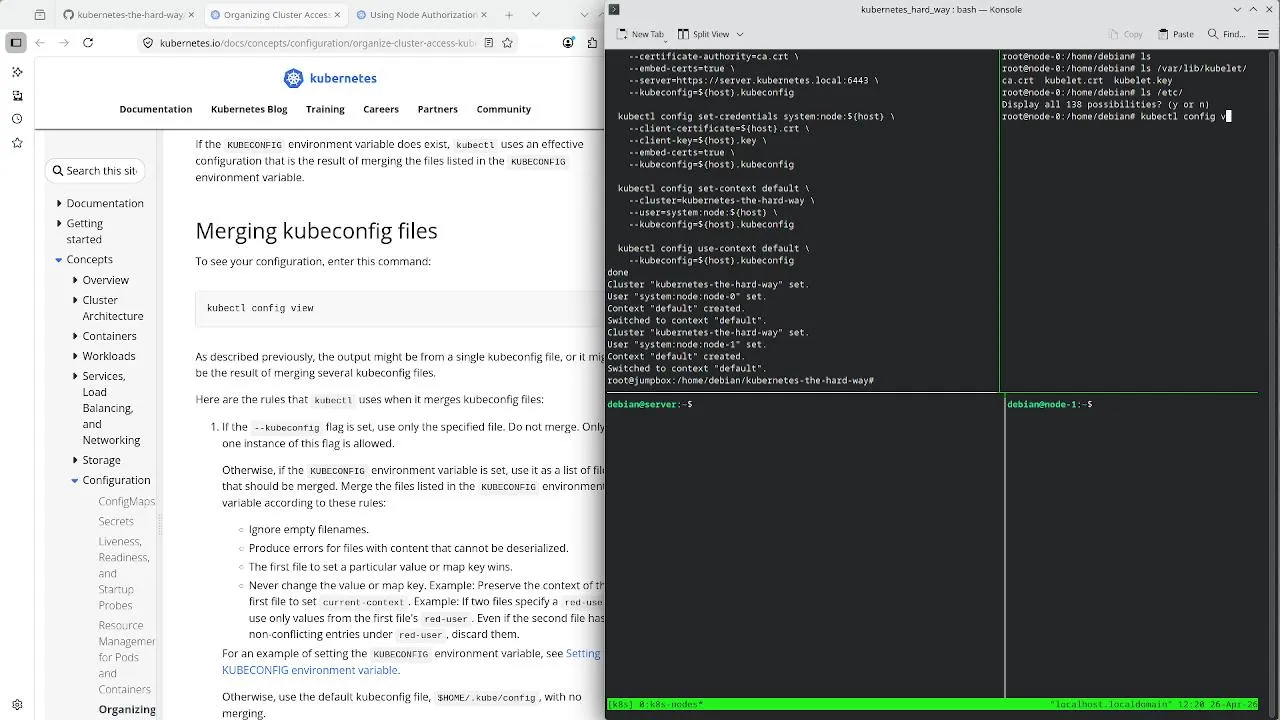The width and height of the screenshot is (1280, 720).
Task: Bookmark this page with star icon
Action: pos(507,43)
